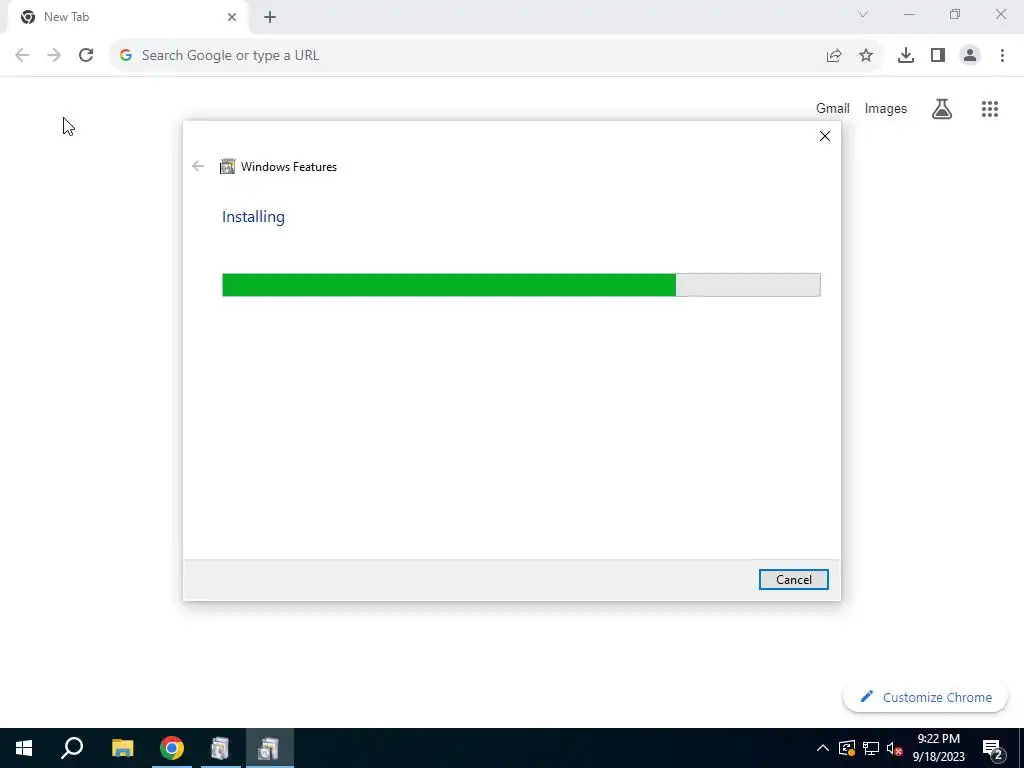Restore down the Chrome window

(955, 14)
